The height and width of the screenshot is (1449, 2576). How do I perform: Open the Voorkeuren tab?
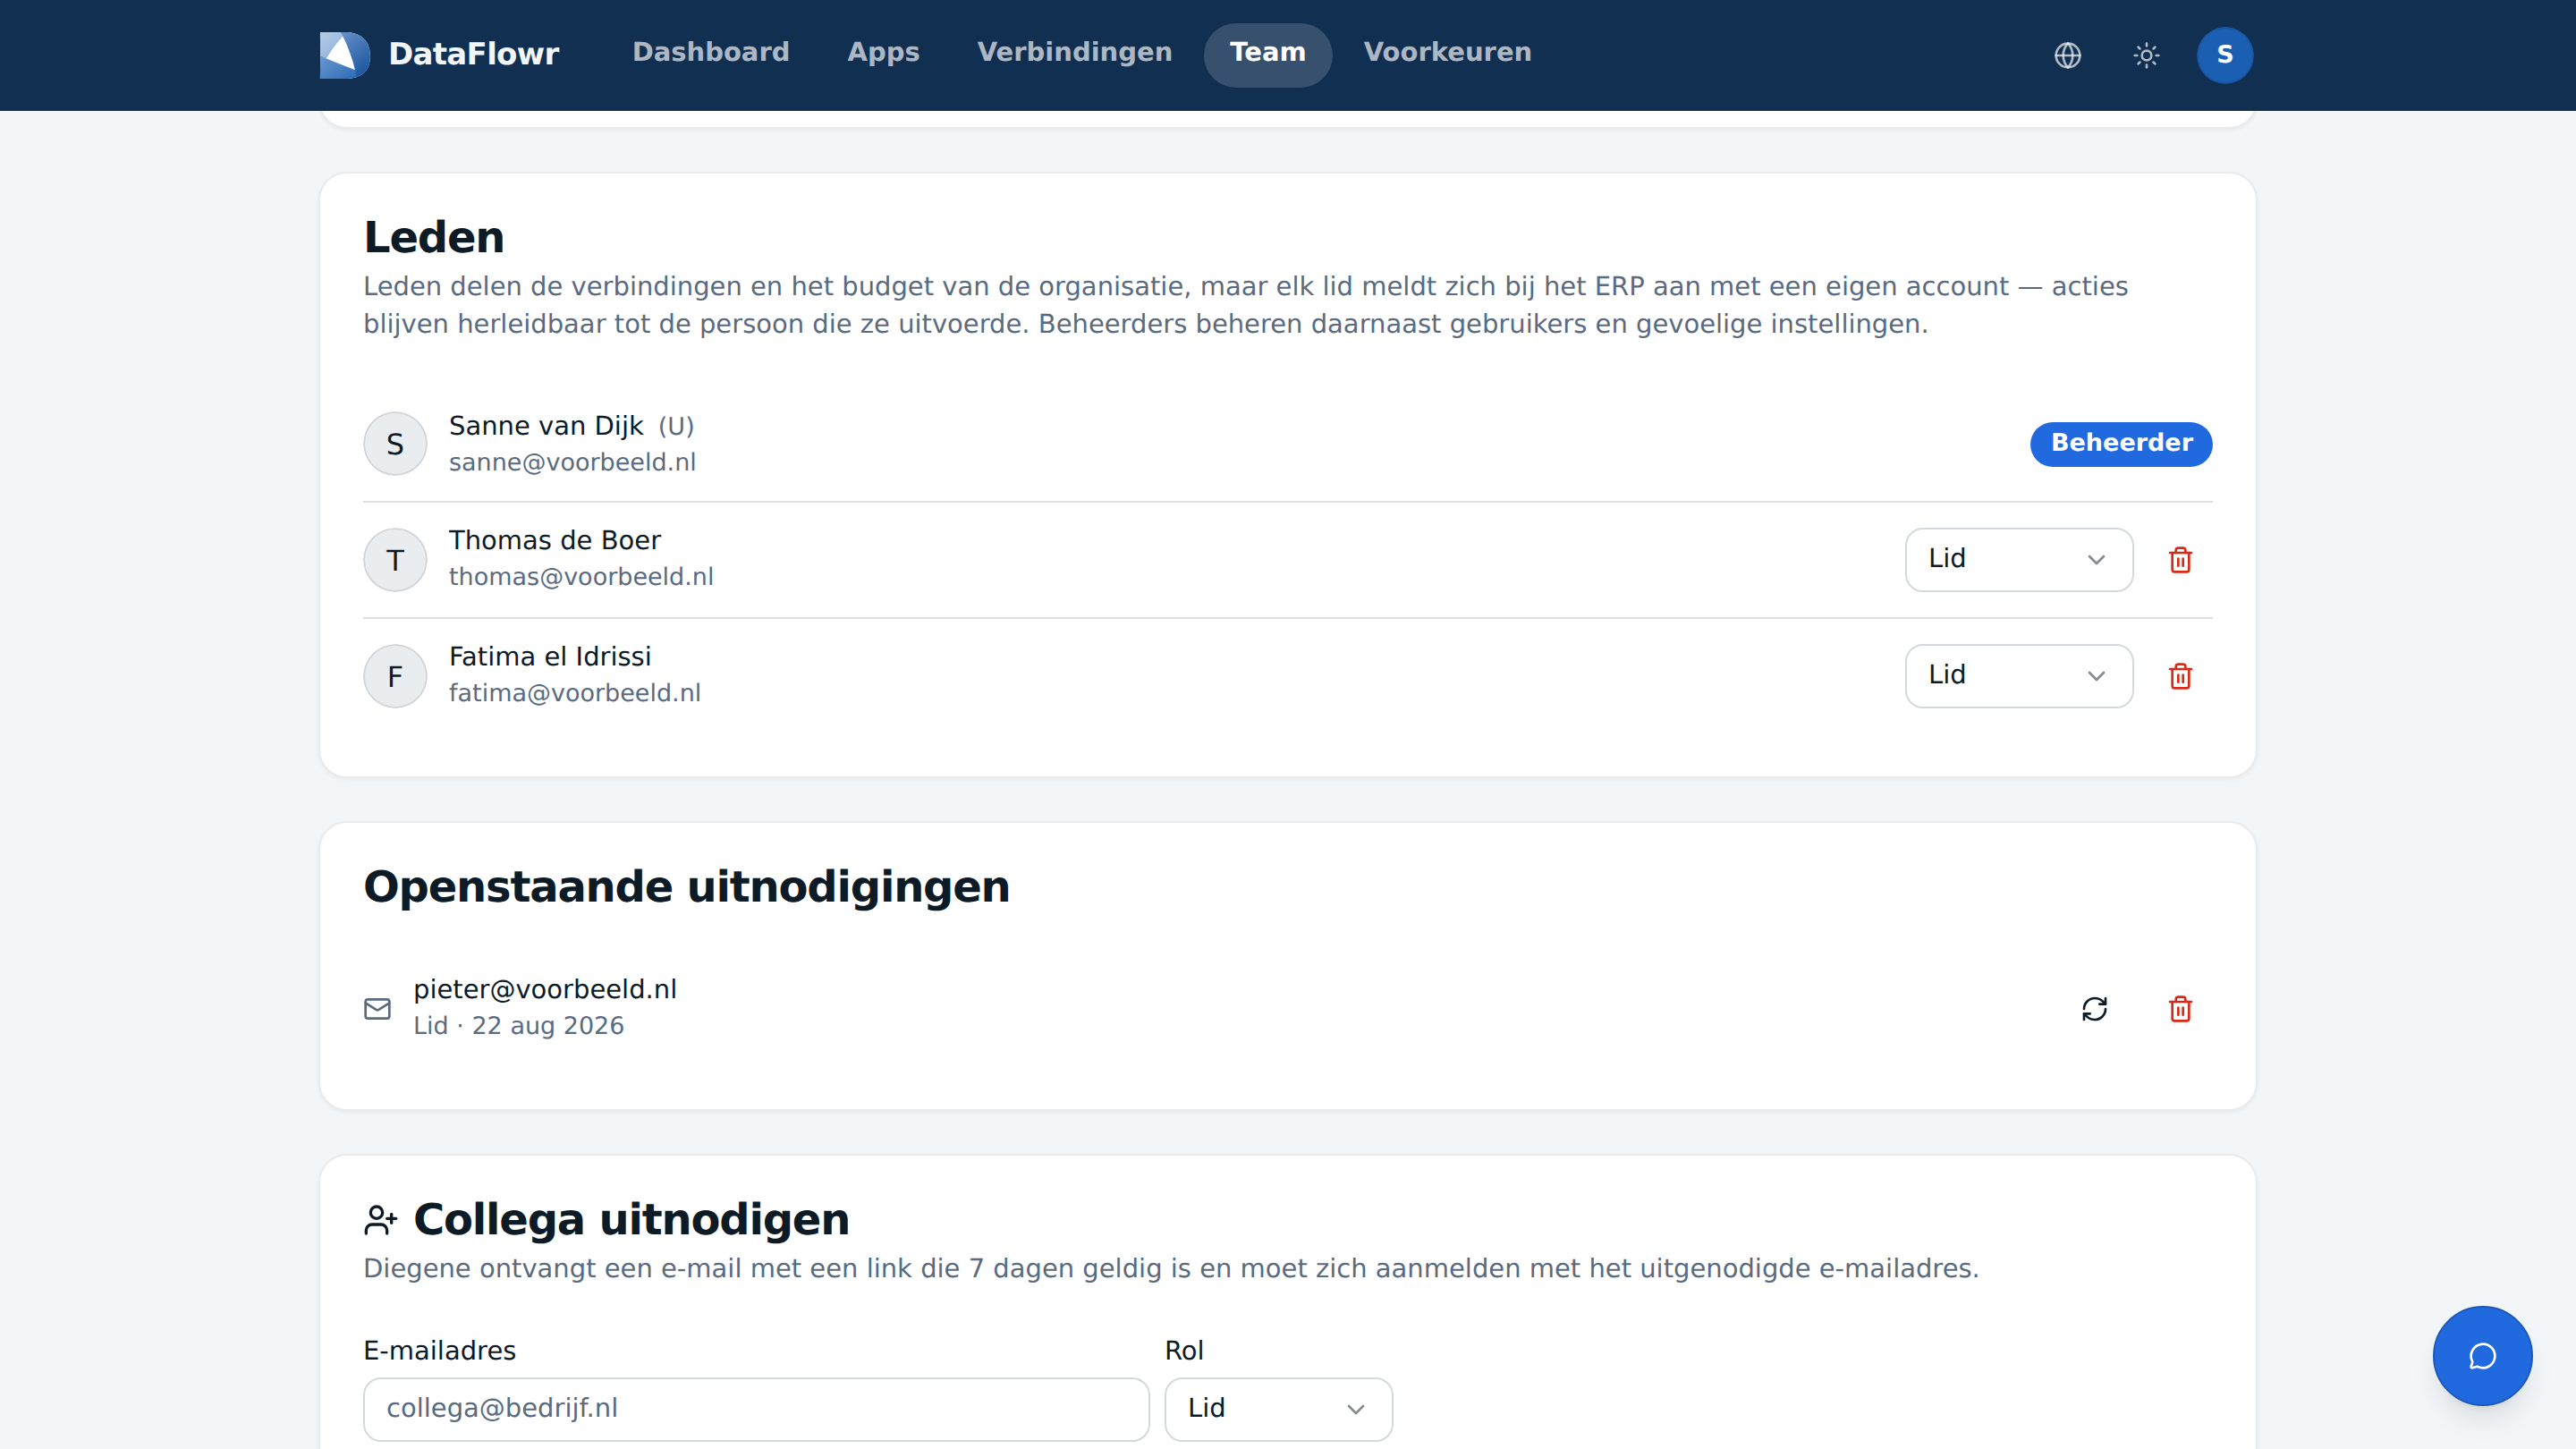1447,52
